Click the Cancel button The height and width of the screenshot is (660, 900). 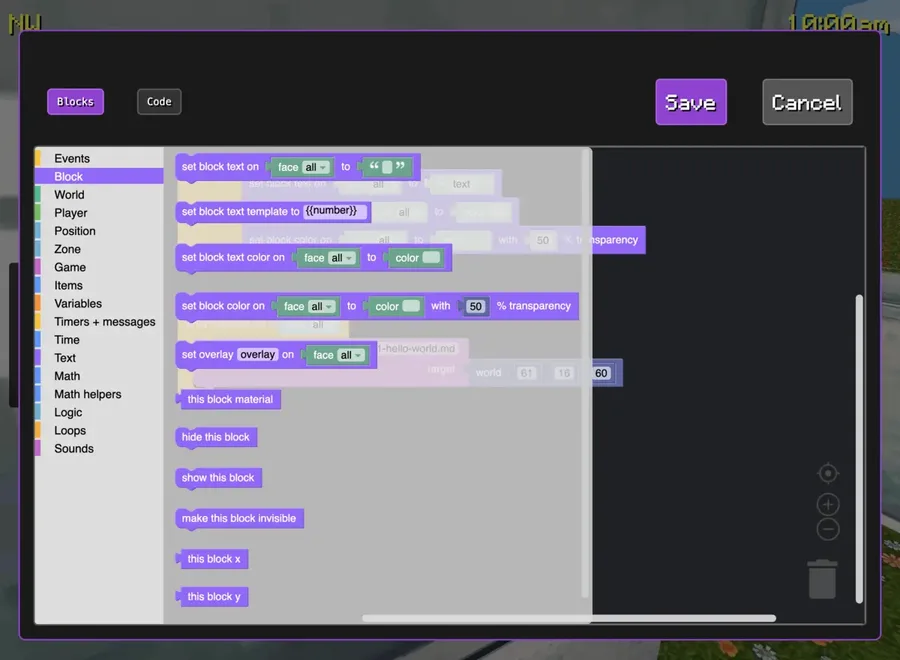[807, 101]
